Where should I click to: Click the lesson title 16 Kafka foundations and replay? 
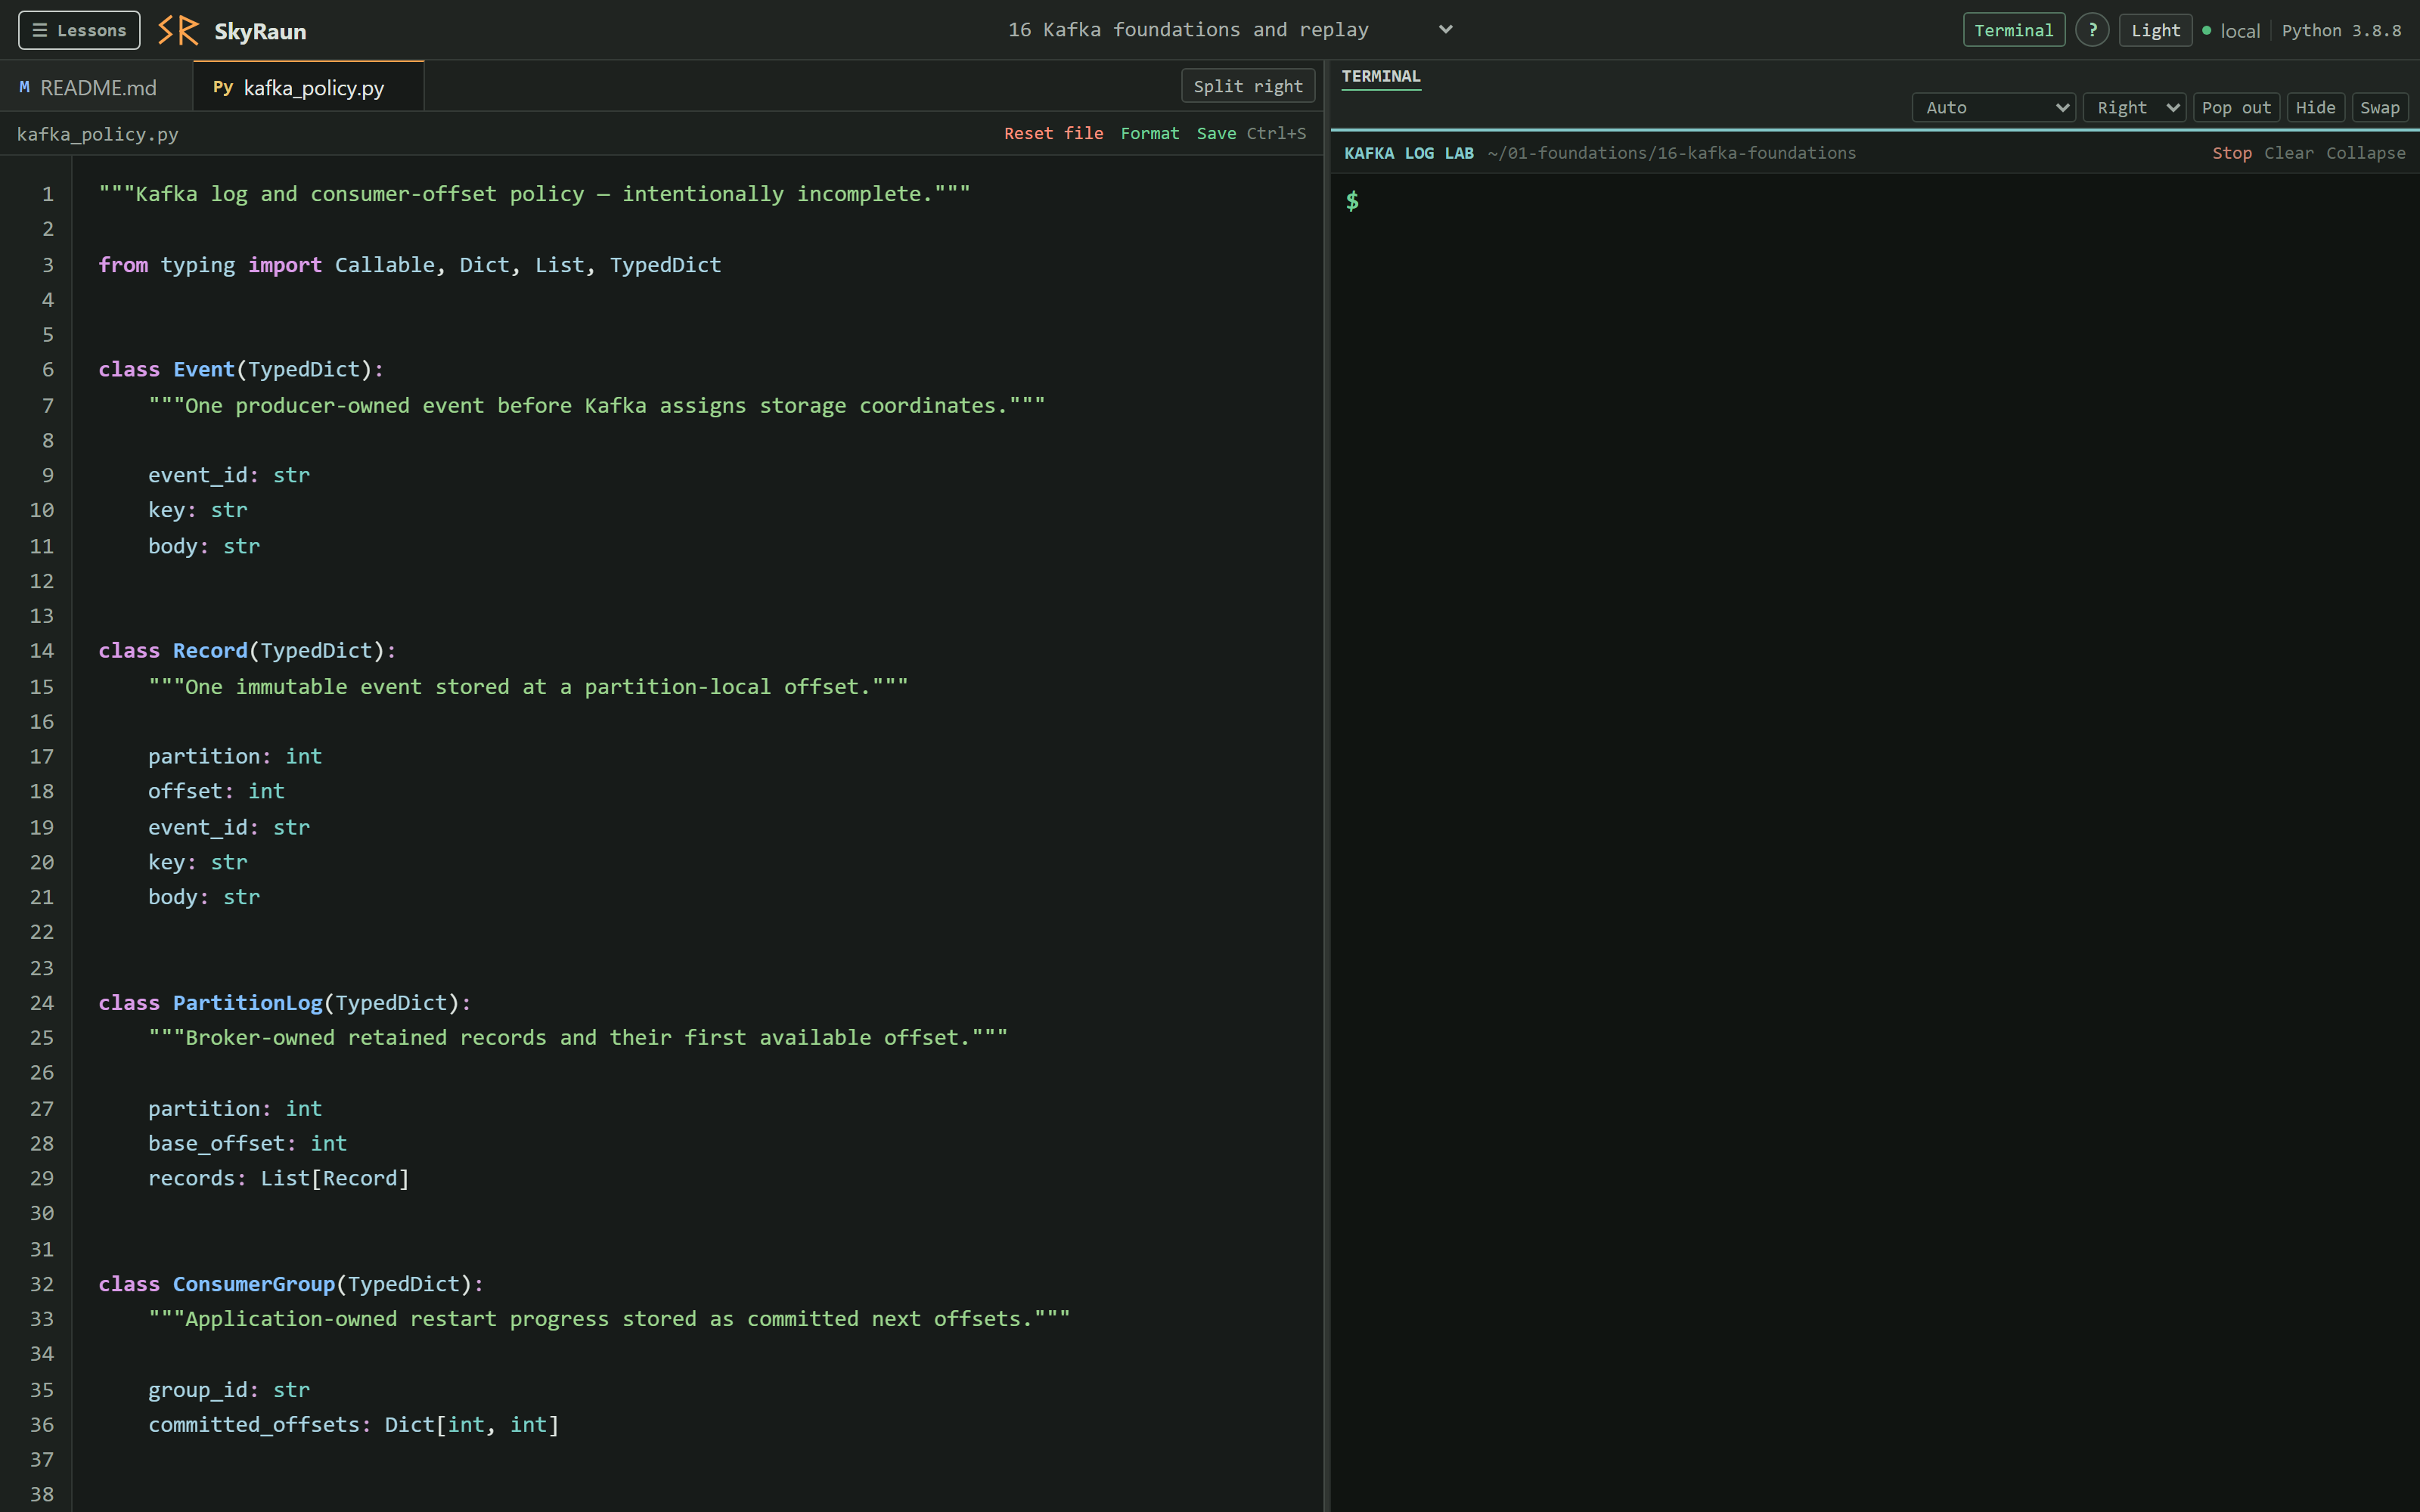1188,30
